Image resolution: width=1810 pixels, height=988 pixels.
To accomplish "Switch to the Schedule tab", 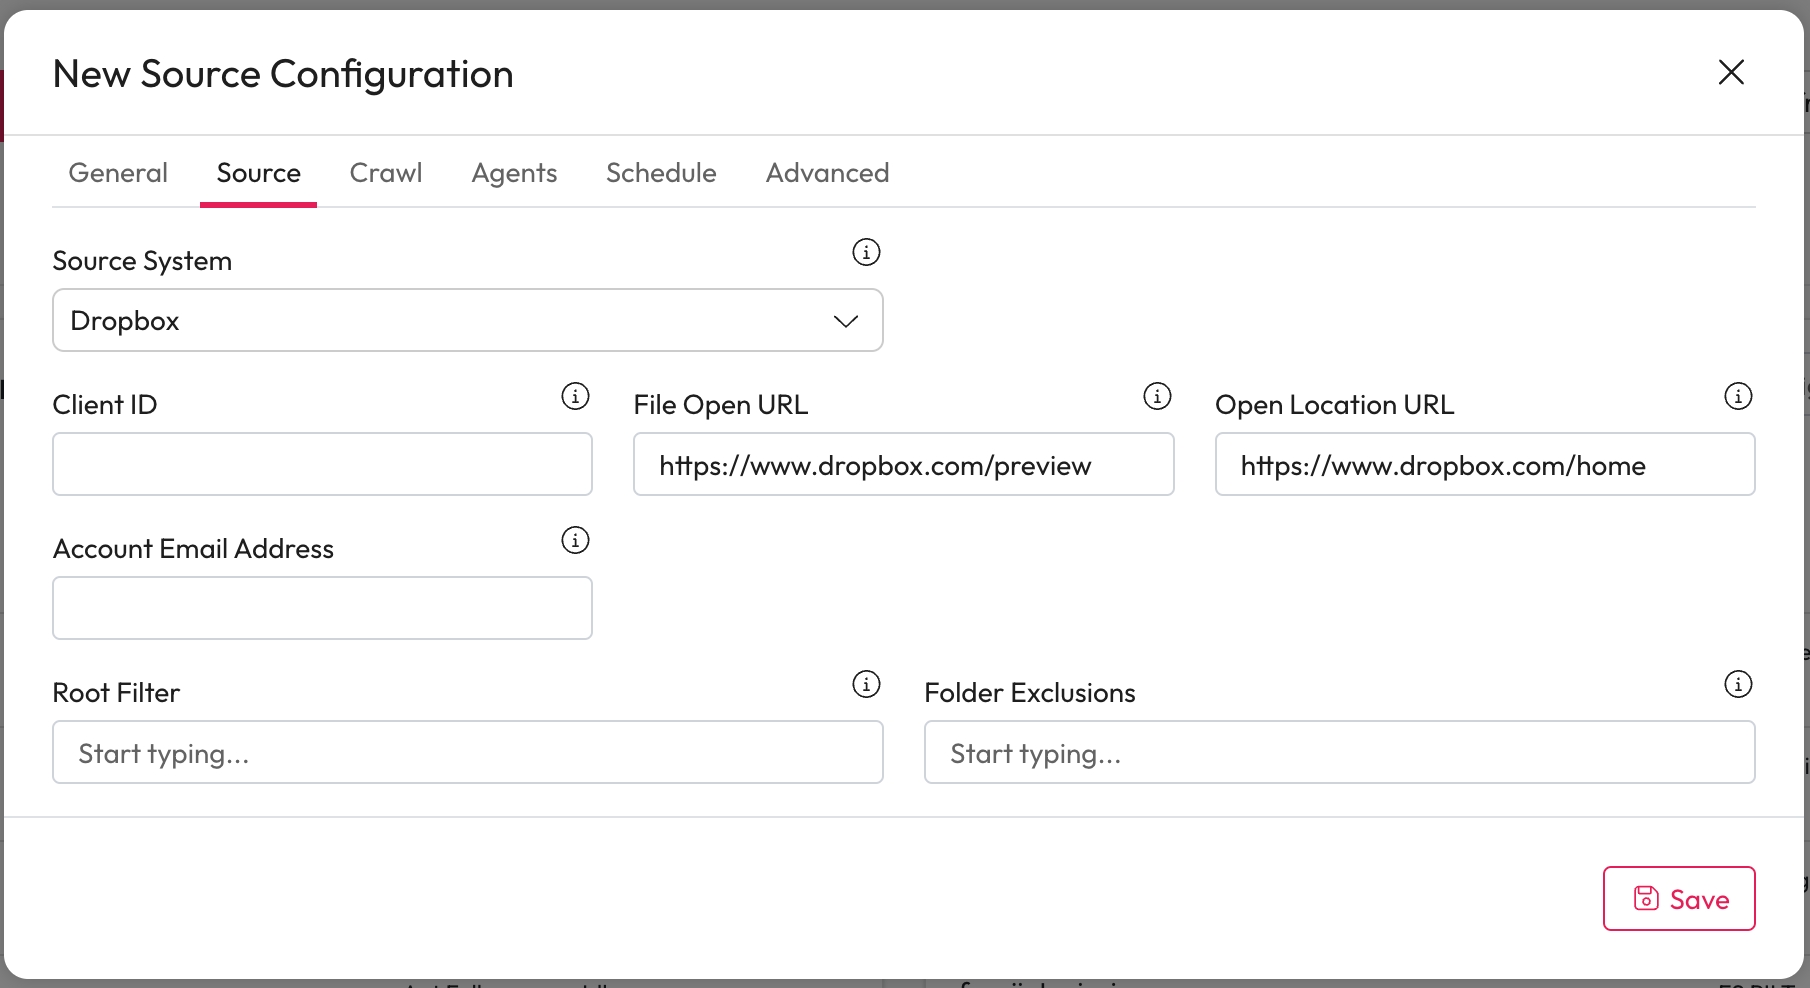I will 661,173.
